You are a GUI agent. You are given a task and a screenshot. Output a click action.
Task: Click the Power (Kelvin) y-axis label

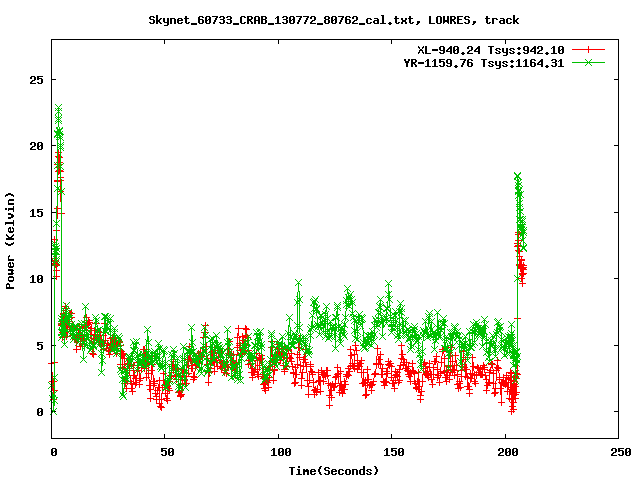tap(10, 241)
